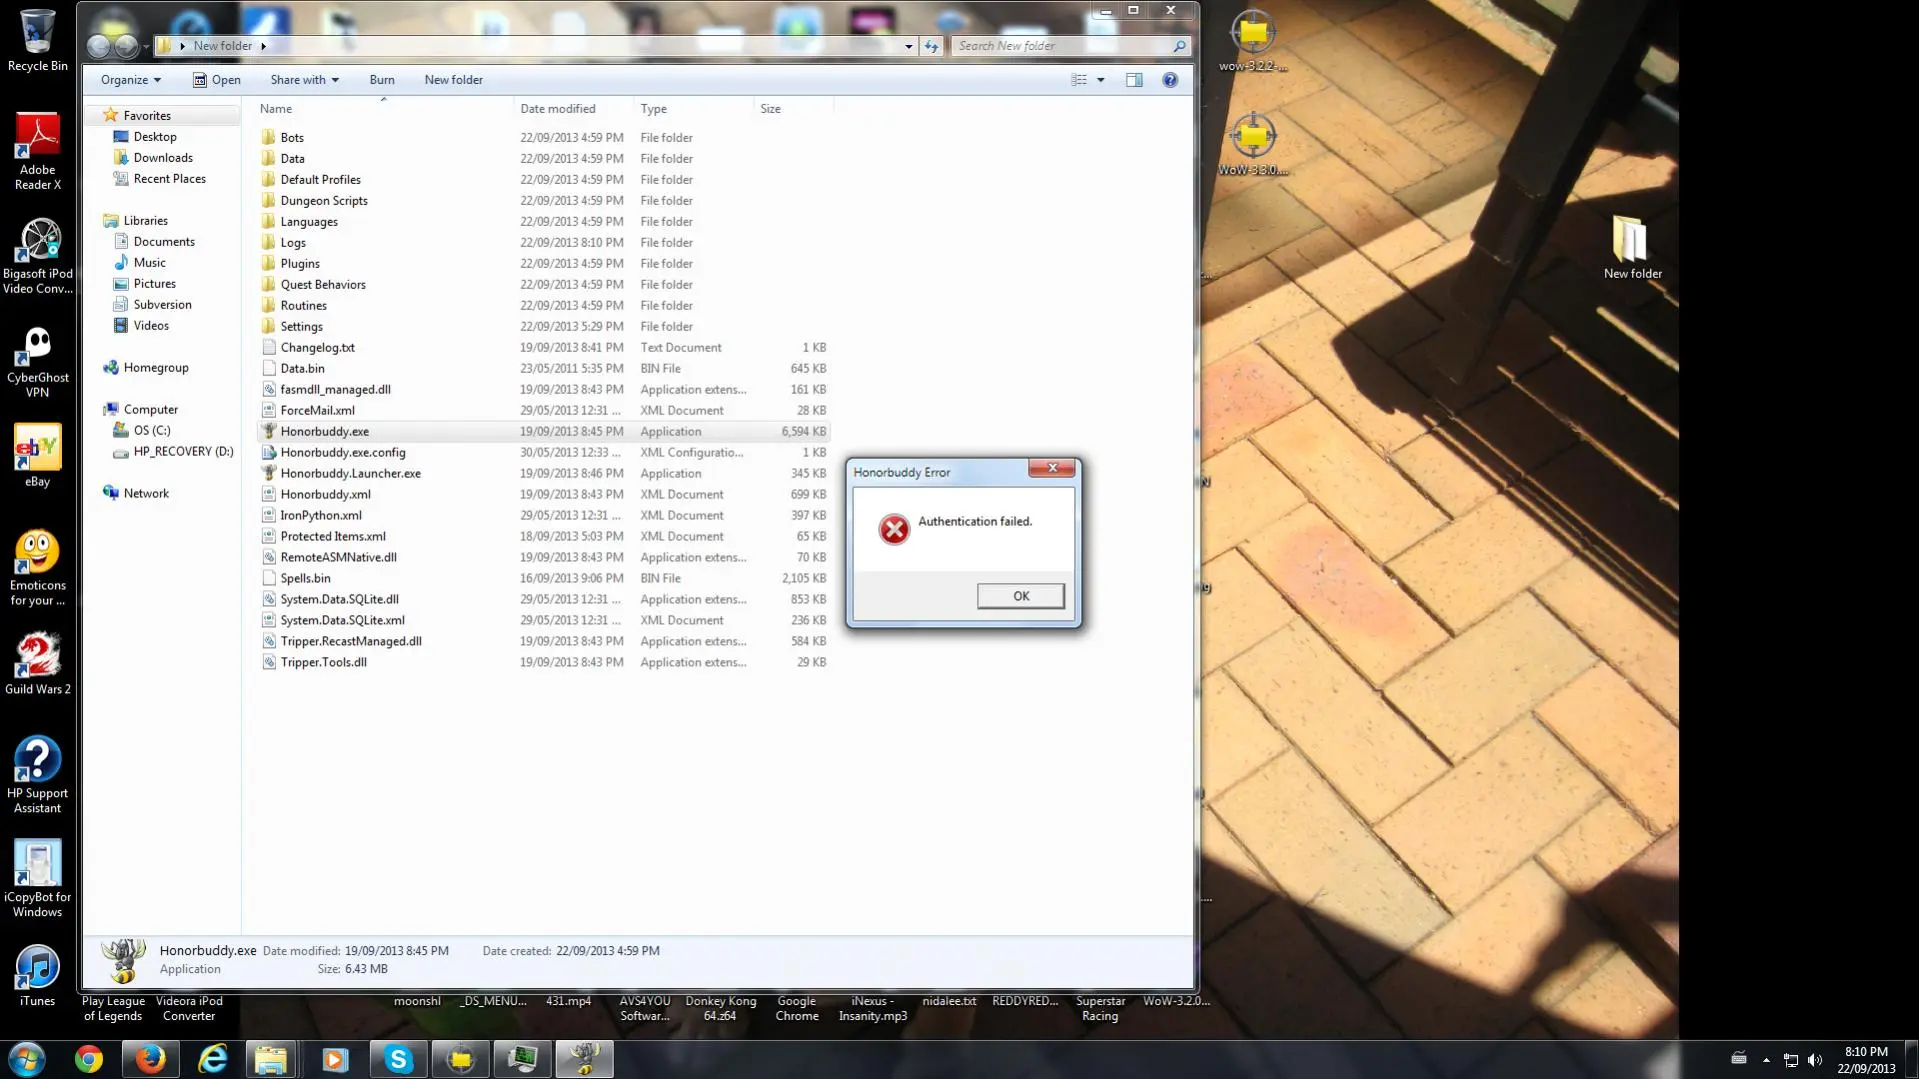Open the Adobe Reader X desktop icon

point(38,150)
